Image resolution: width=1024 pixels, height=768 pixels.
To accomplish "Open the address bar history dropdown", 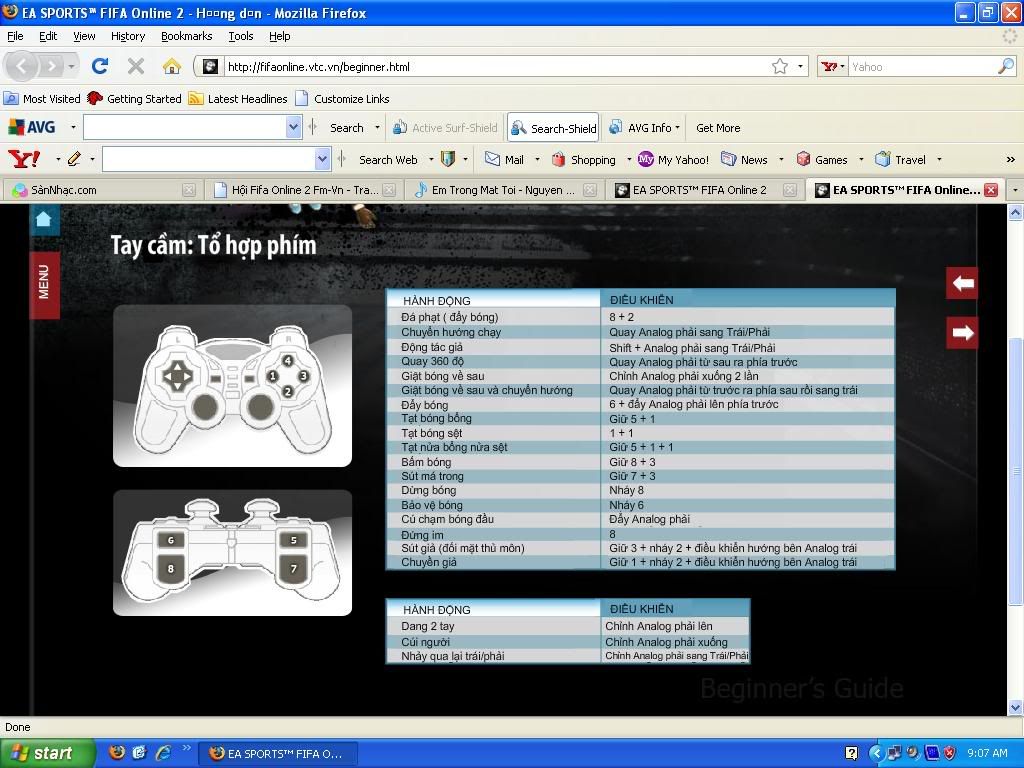I will 800,66.
